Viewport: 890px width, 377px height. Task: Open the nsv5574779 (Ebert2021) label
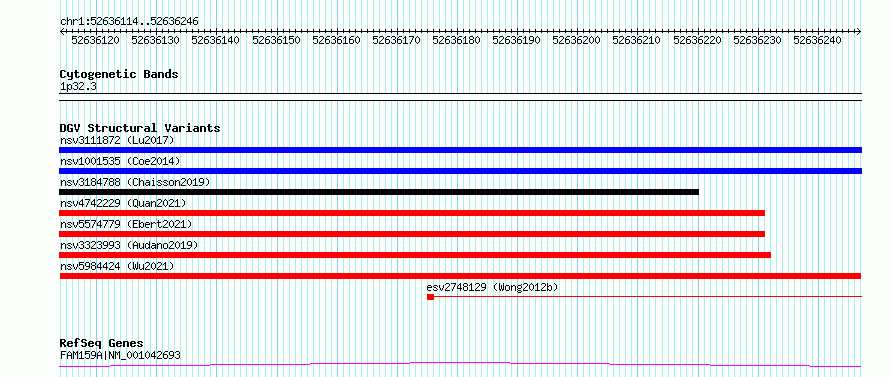126,224
